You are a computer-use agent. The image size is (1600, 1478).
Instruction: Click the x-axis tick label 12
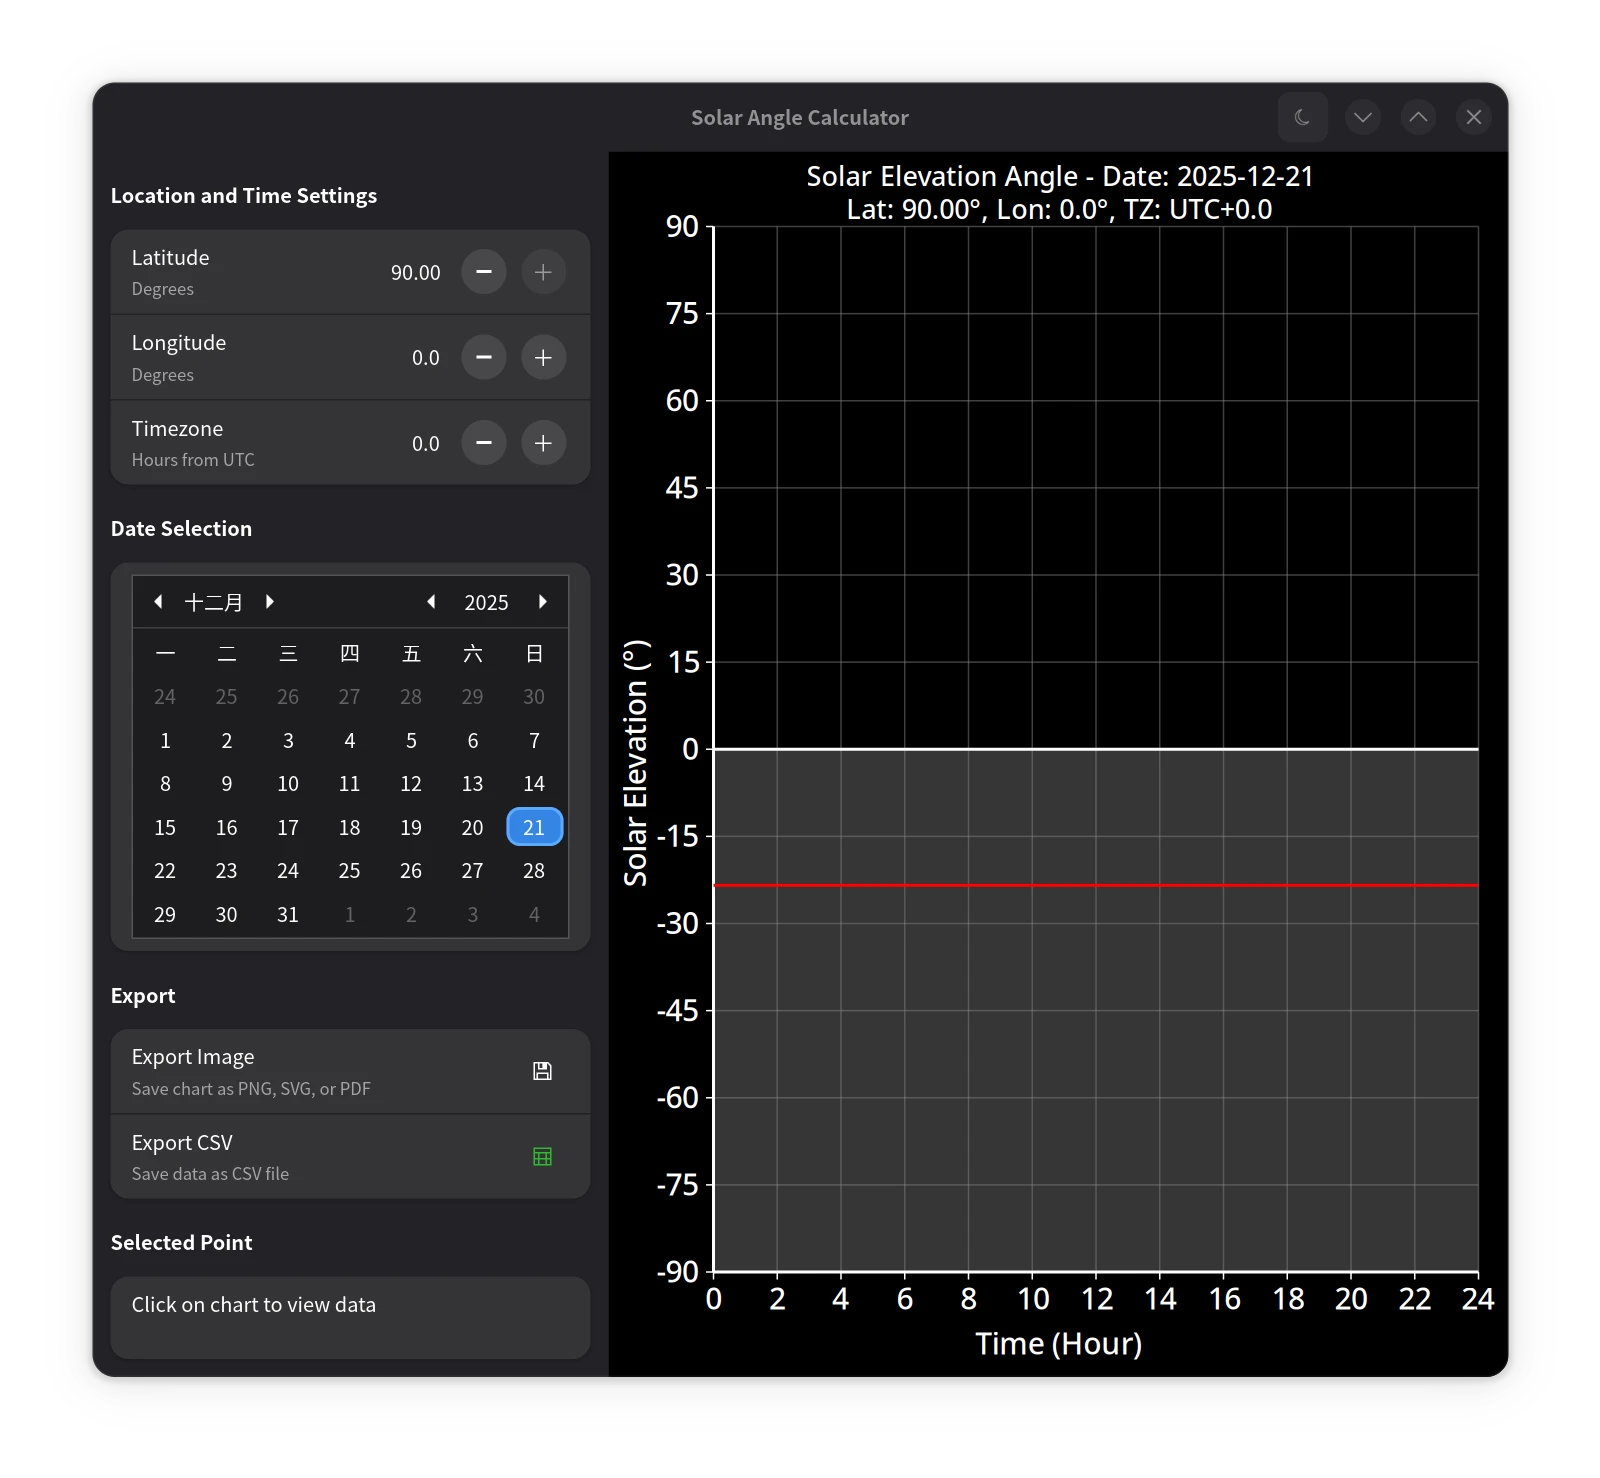coord(1097,1299)
